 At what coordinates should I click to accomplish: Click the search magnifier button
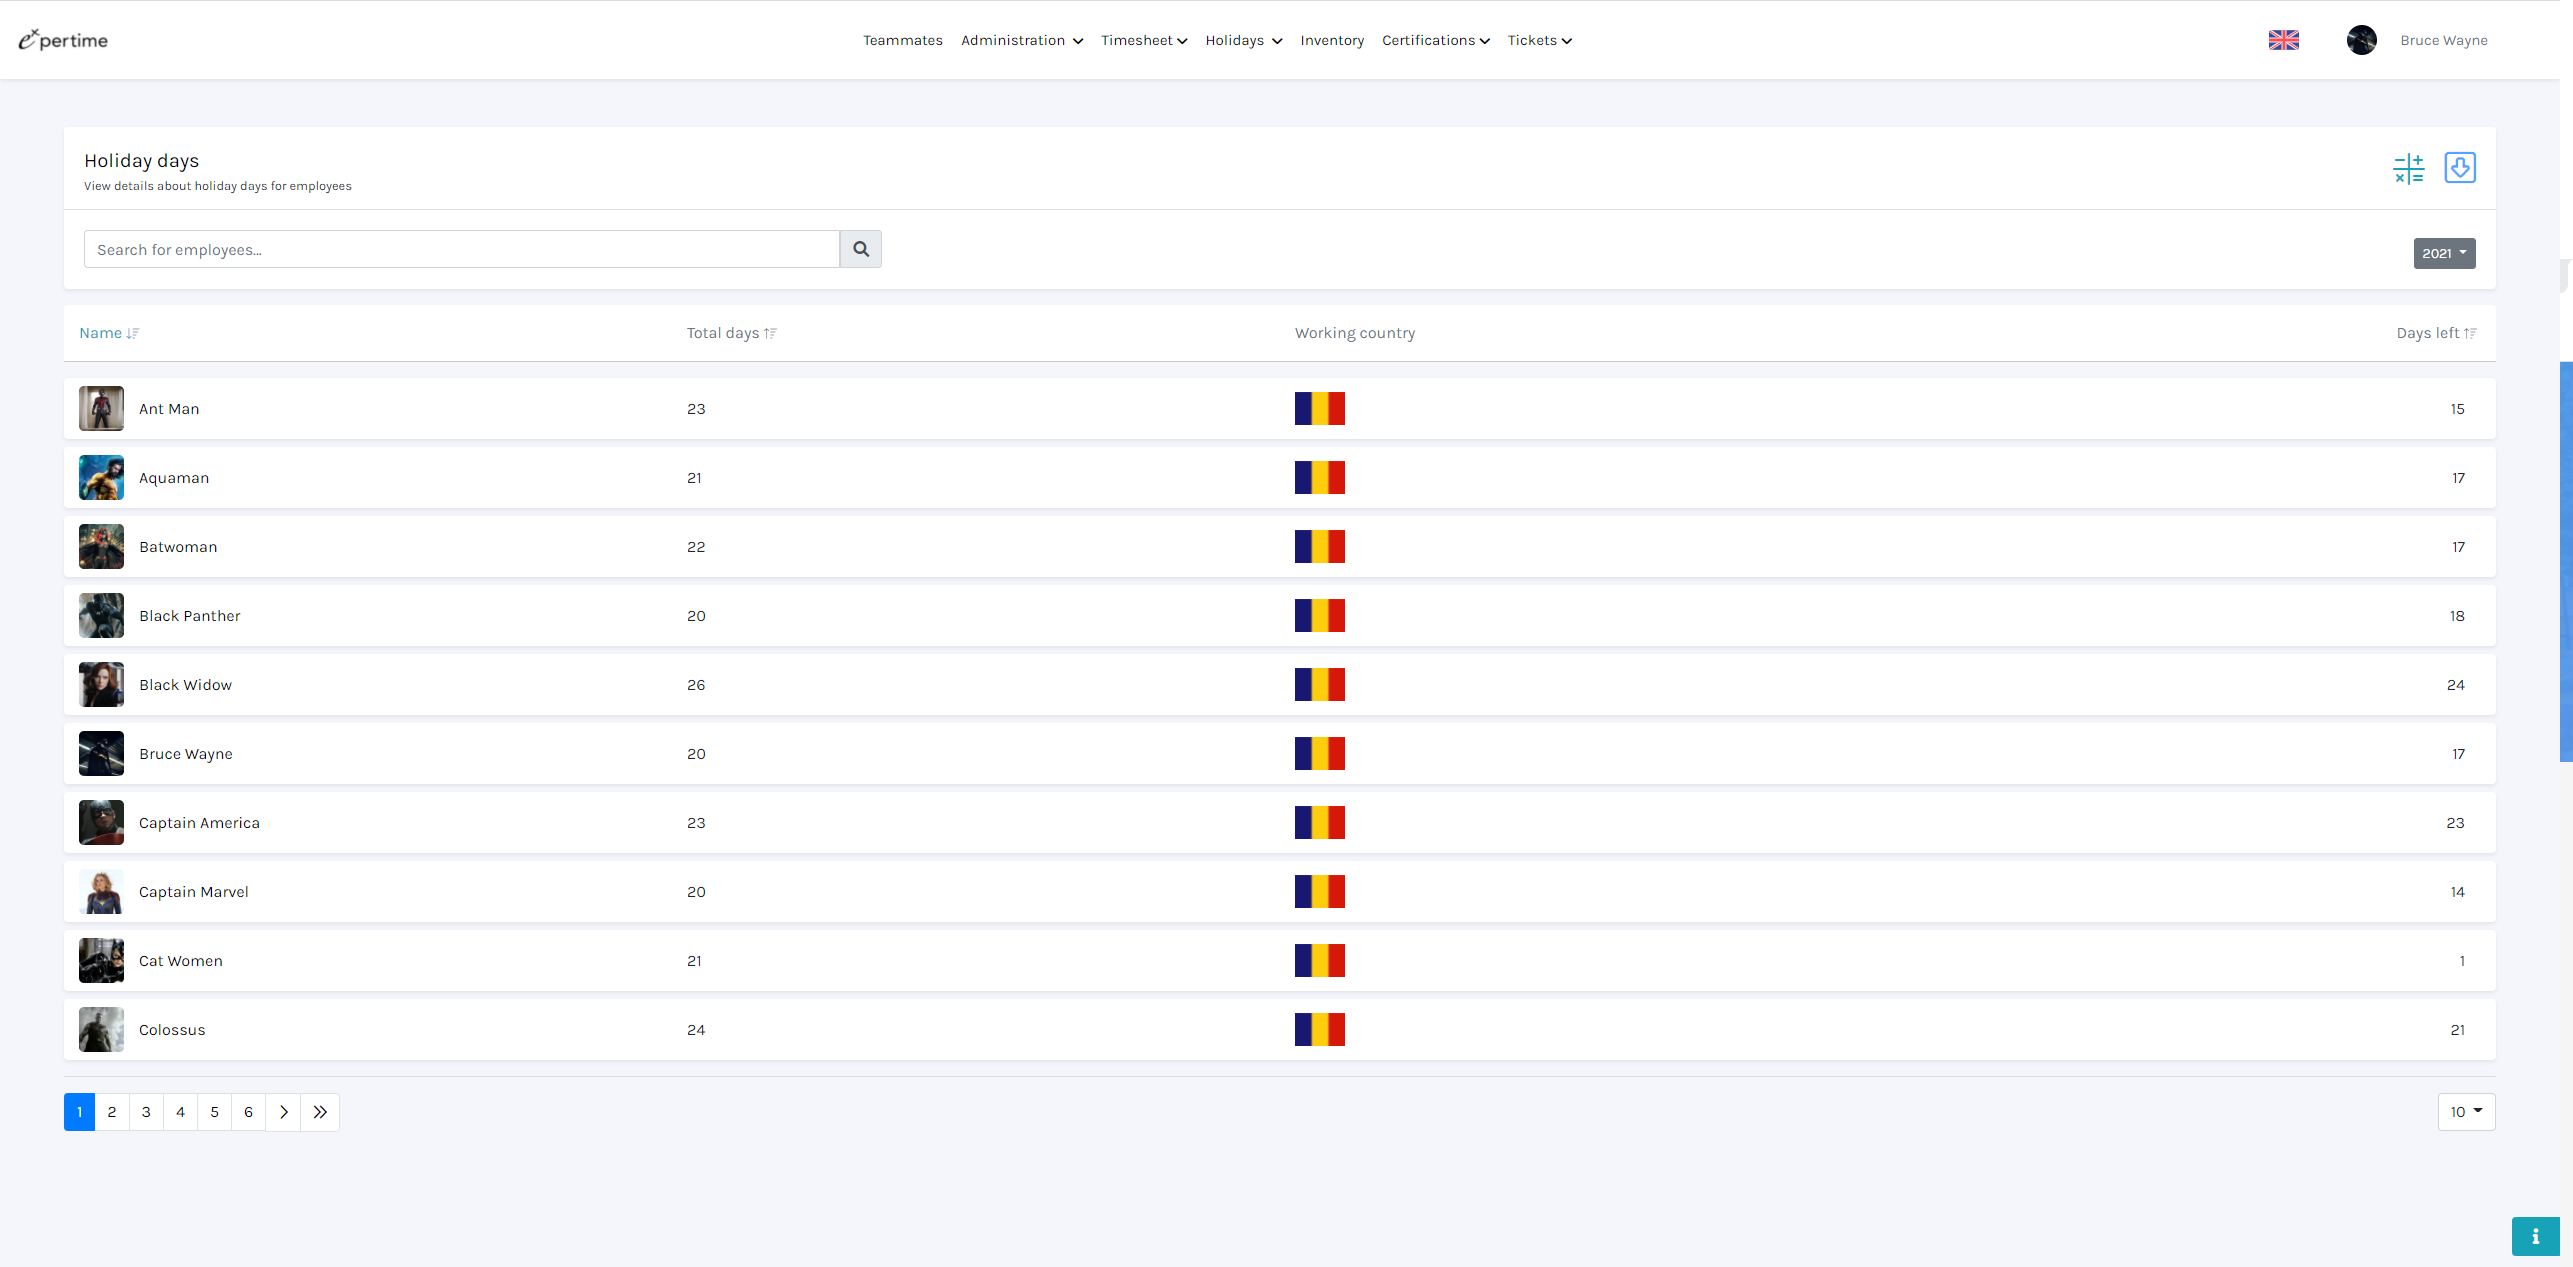tap(860, 249)
